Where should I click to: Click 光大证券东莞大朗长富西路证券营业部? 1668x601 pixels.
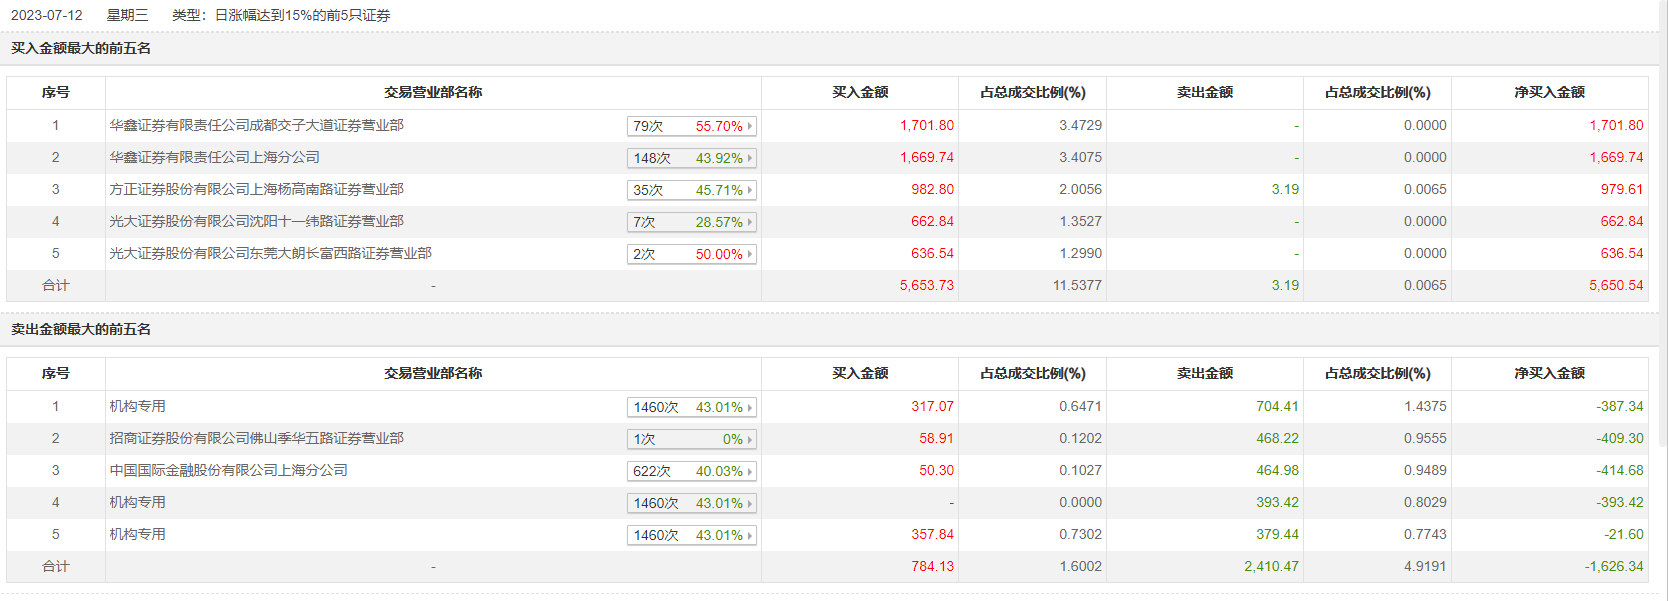pyautogui.click(x=270, y=253)
